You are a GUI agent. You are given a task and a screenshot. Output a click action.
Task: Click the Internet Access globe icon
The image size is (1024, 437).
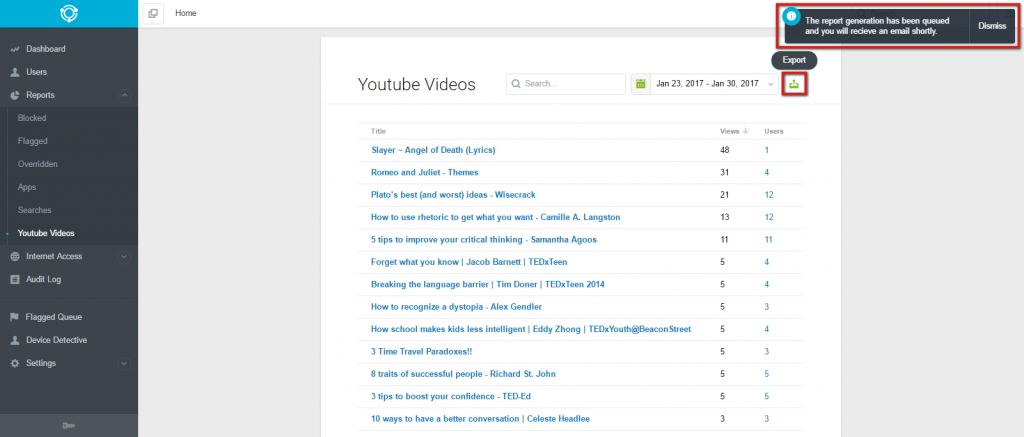(x=14, y=257)
